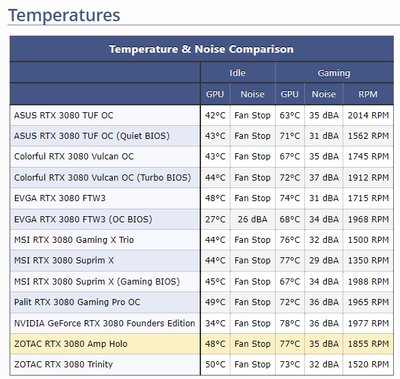Click the 1968 RPM value
Screen dimensions: 400x379
point(368,219)
